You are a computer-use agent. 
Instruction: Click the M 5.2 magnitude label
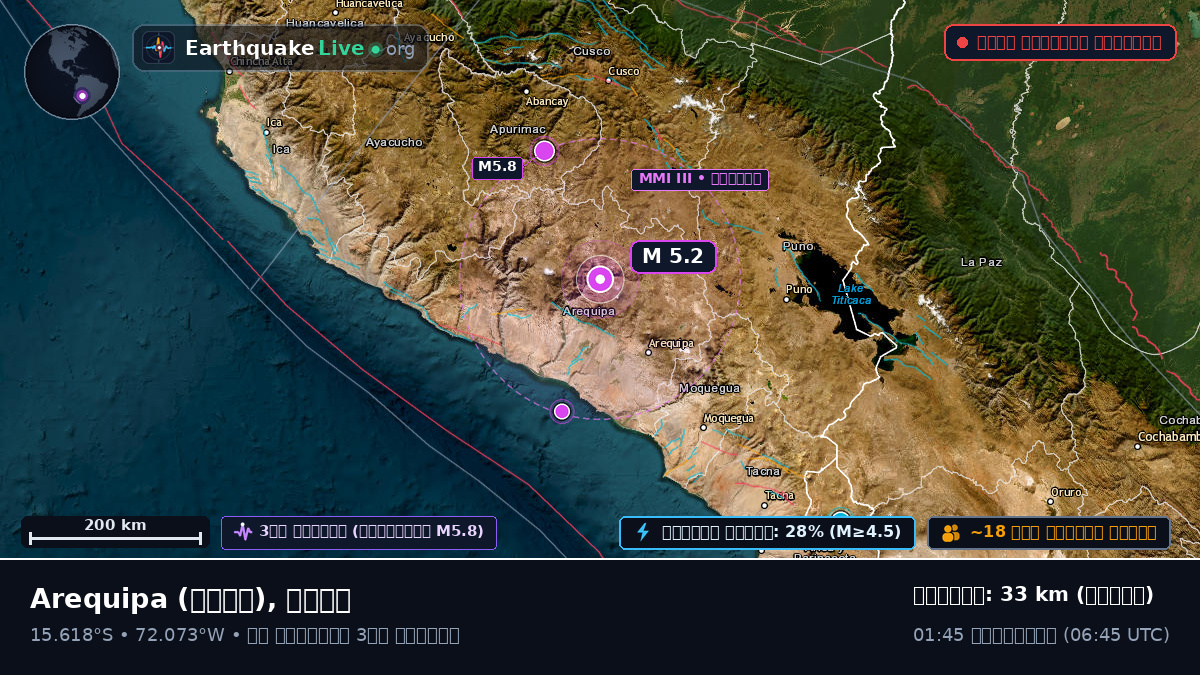673,257
